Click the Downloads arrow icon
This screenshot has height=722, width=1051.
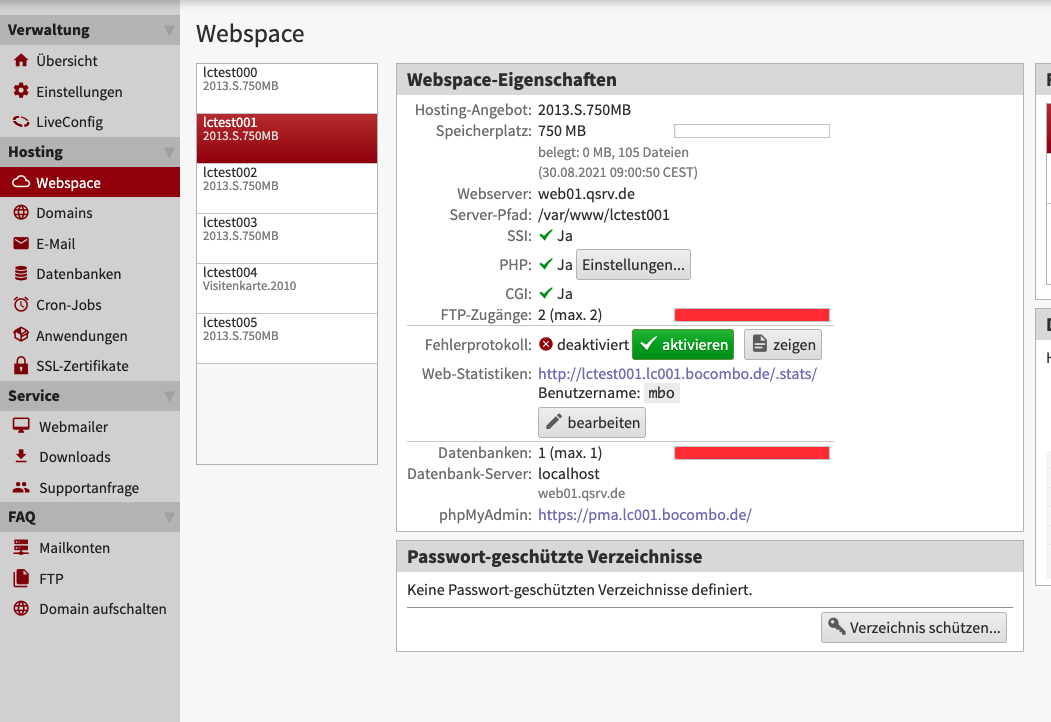tap(20, 456)
